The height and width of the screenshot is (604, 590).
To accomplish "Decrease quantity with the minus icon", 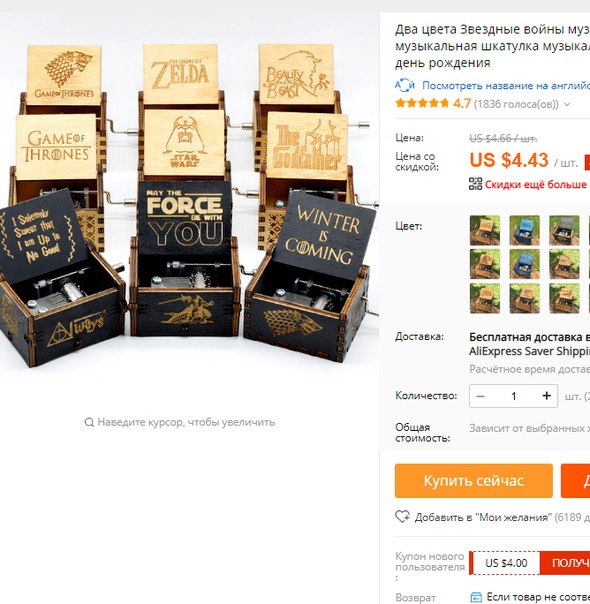I will 480,396.
